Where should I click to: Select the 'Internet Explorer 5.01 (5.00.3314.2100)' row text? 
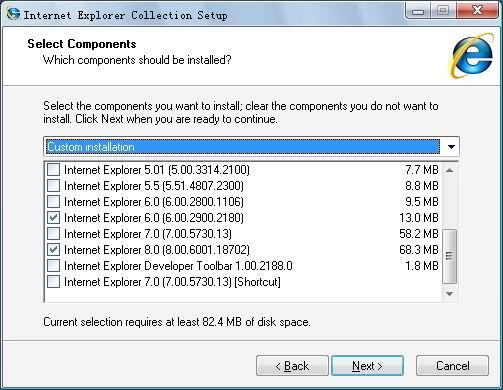tap(157, 170)
